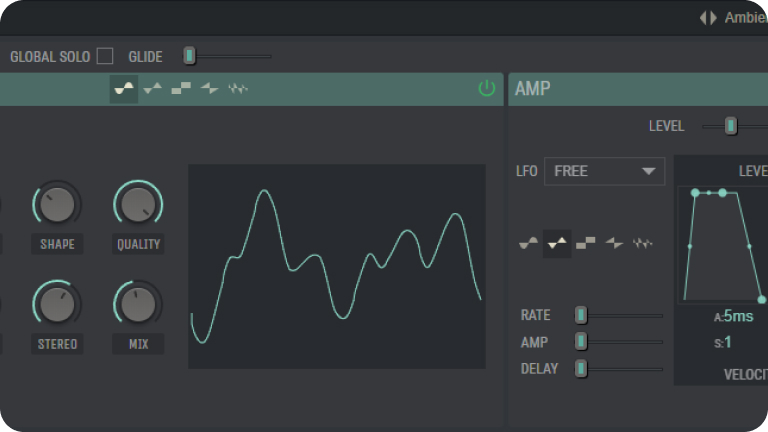Enable the Global Solo checkbox

105,56
